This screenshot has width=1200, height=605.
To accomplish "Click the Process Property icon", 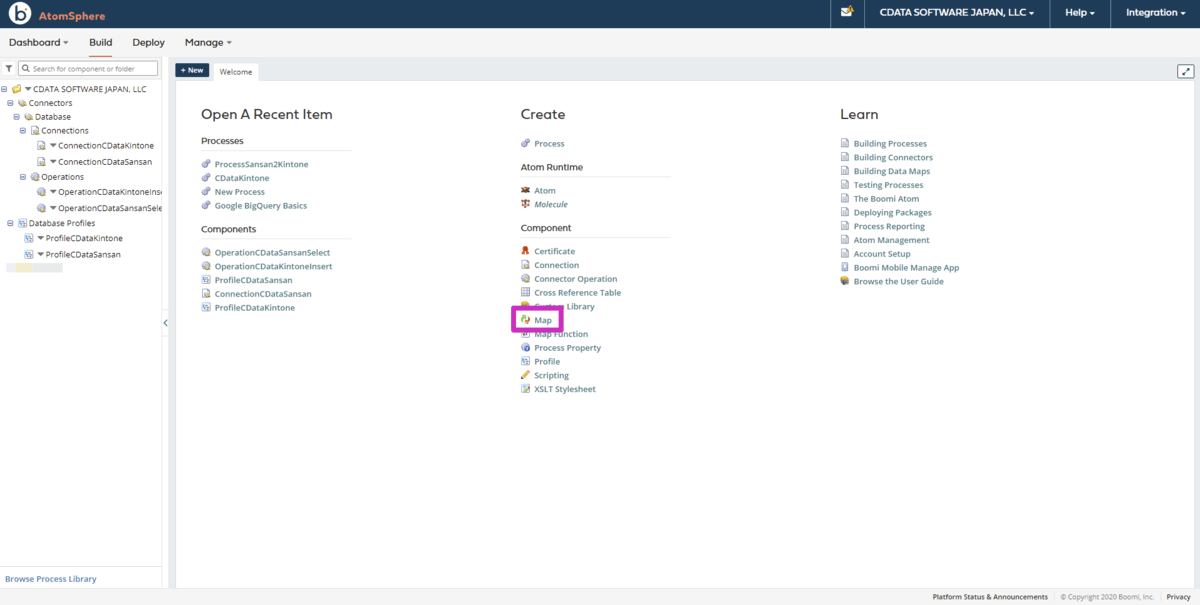I will coord(525,348).
